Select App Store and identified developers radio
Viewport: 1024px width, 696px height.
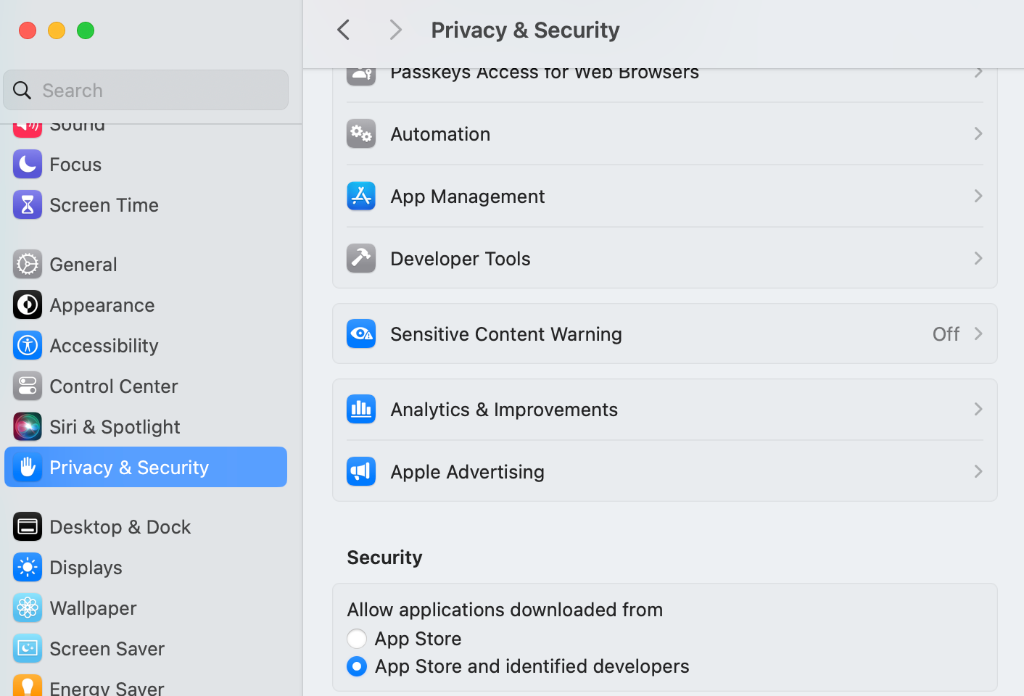click(357, 667)
